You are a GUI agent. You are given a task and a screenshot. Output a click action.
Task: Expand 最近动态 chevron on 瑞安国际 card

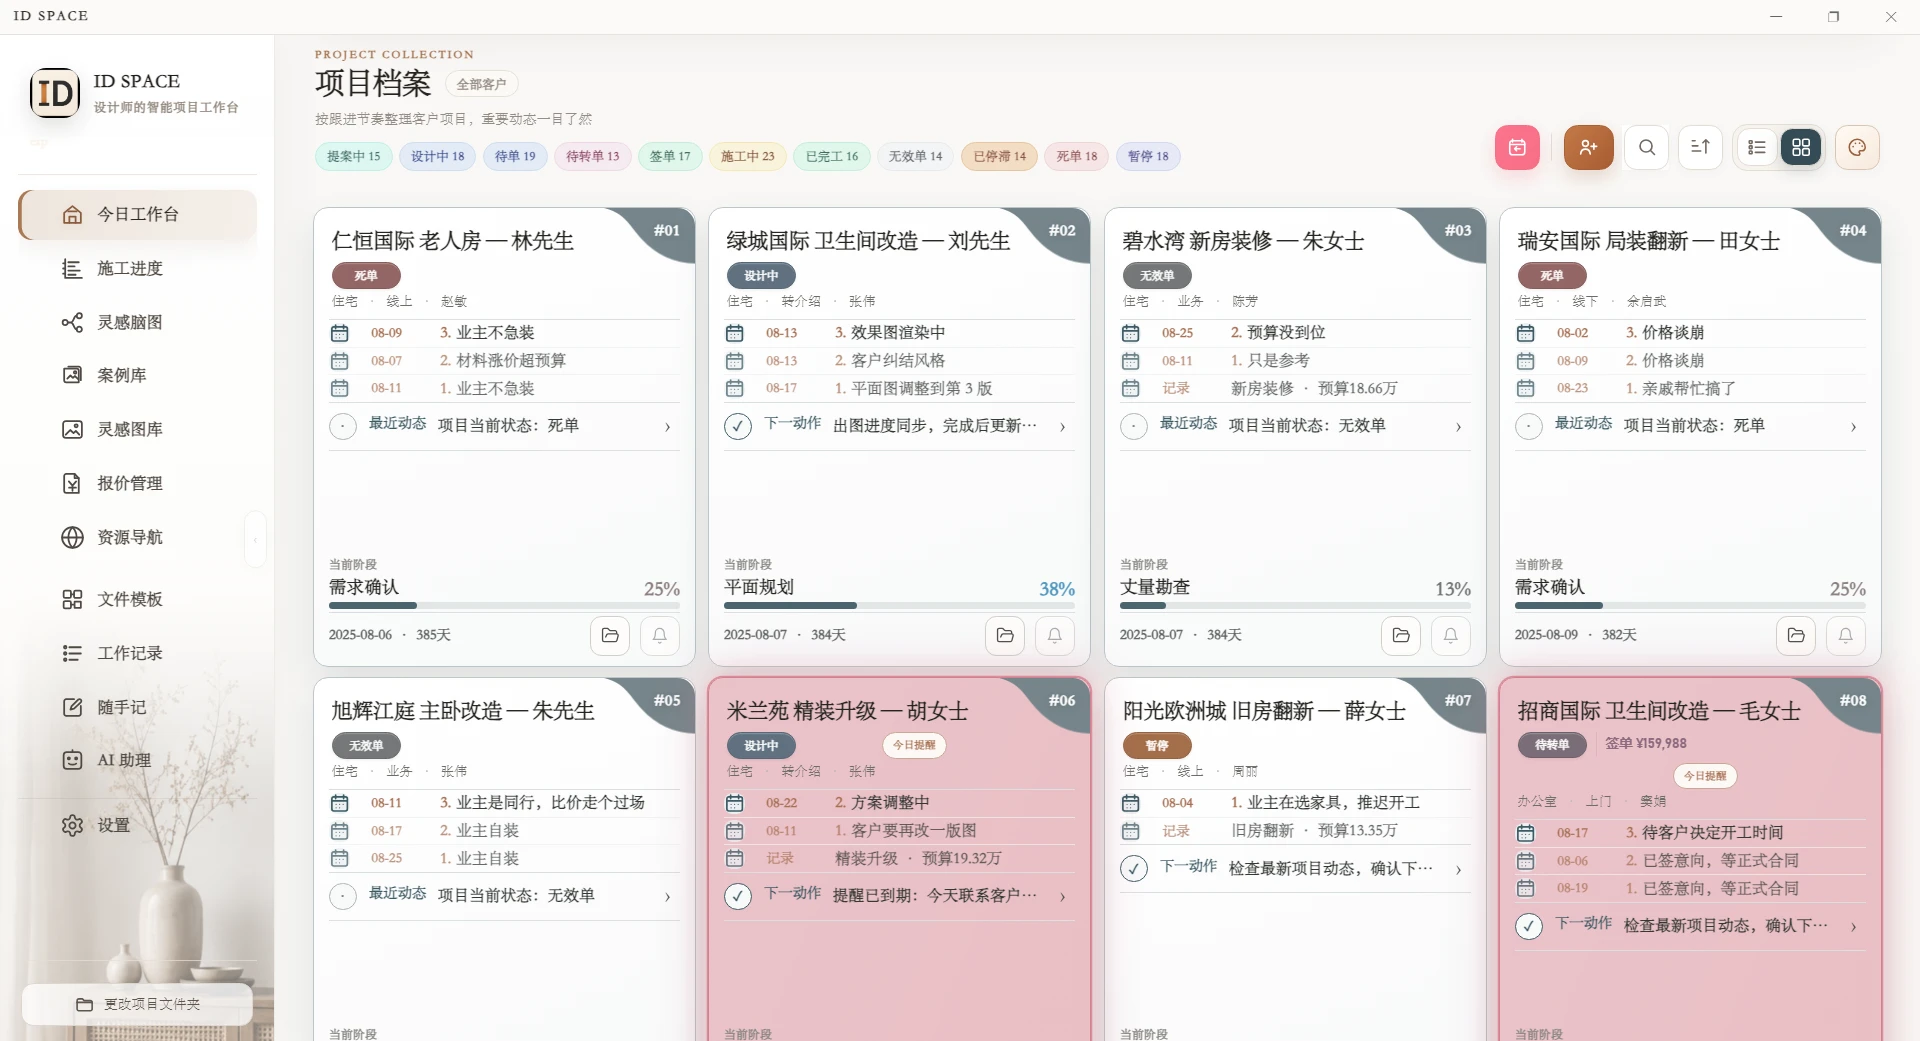[x=1854, y=427]
